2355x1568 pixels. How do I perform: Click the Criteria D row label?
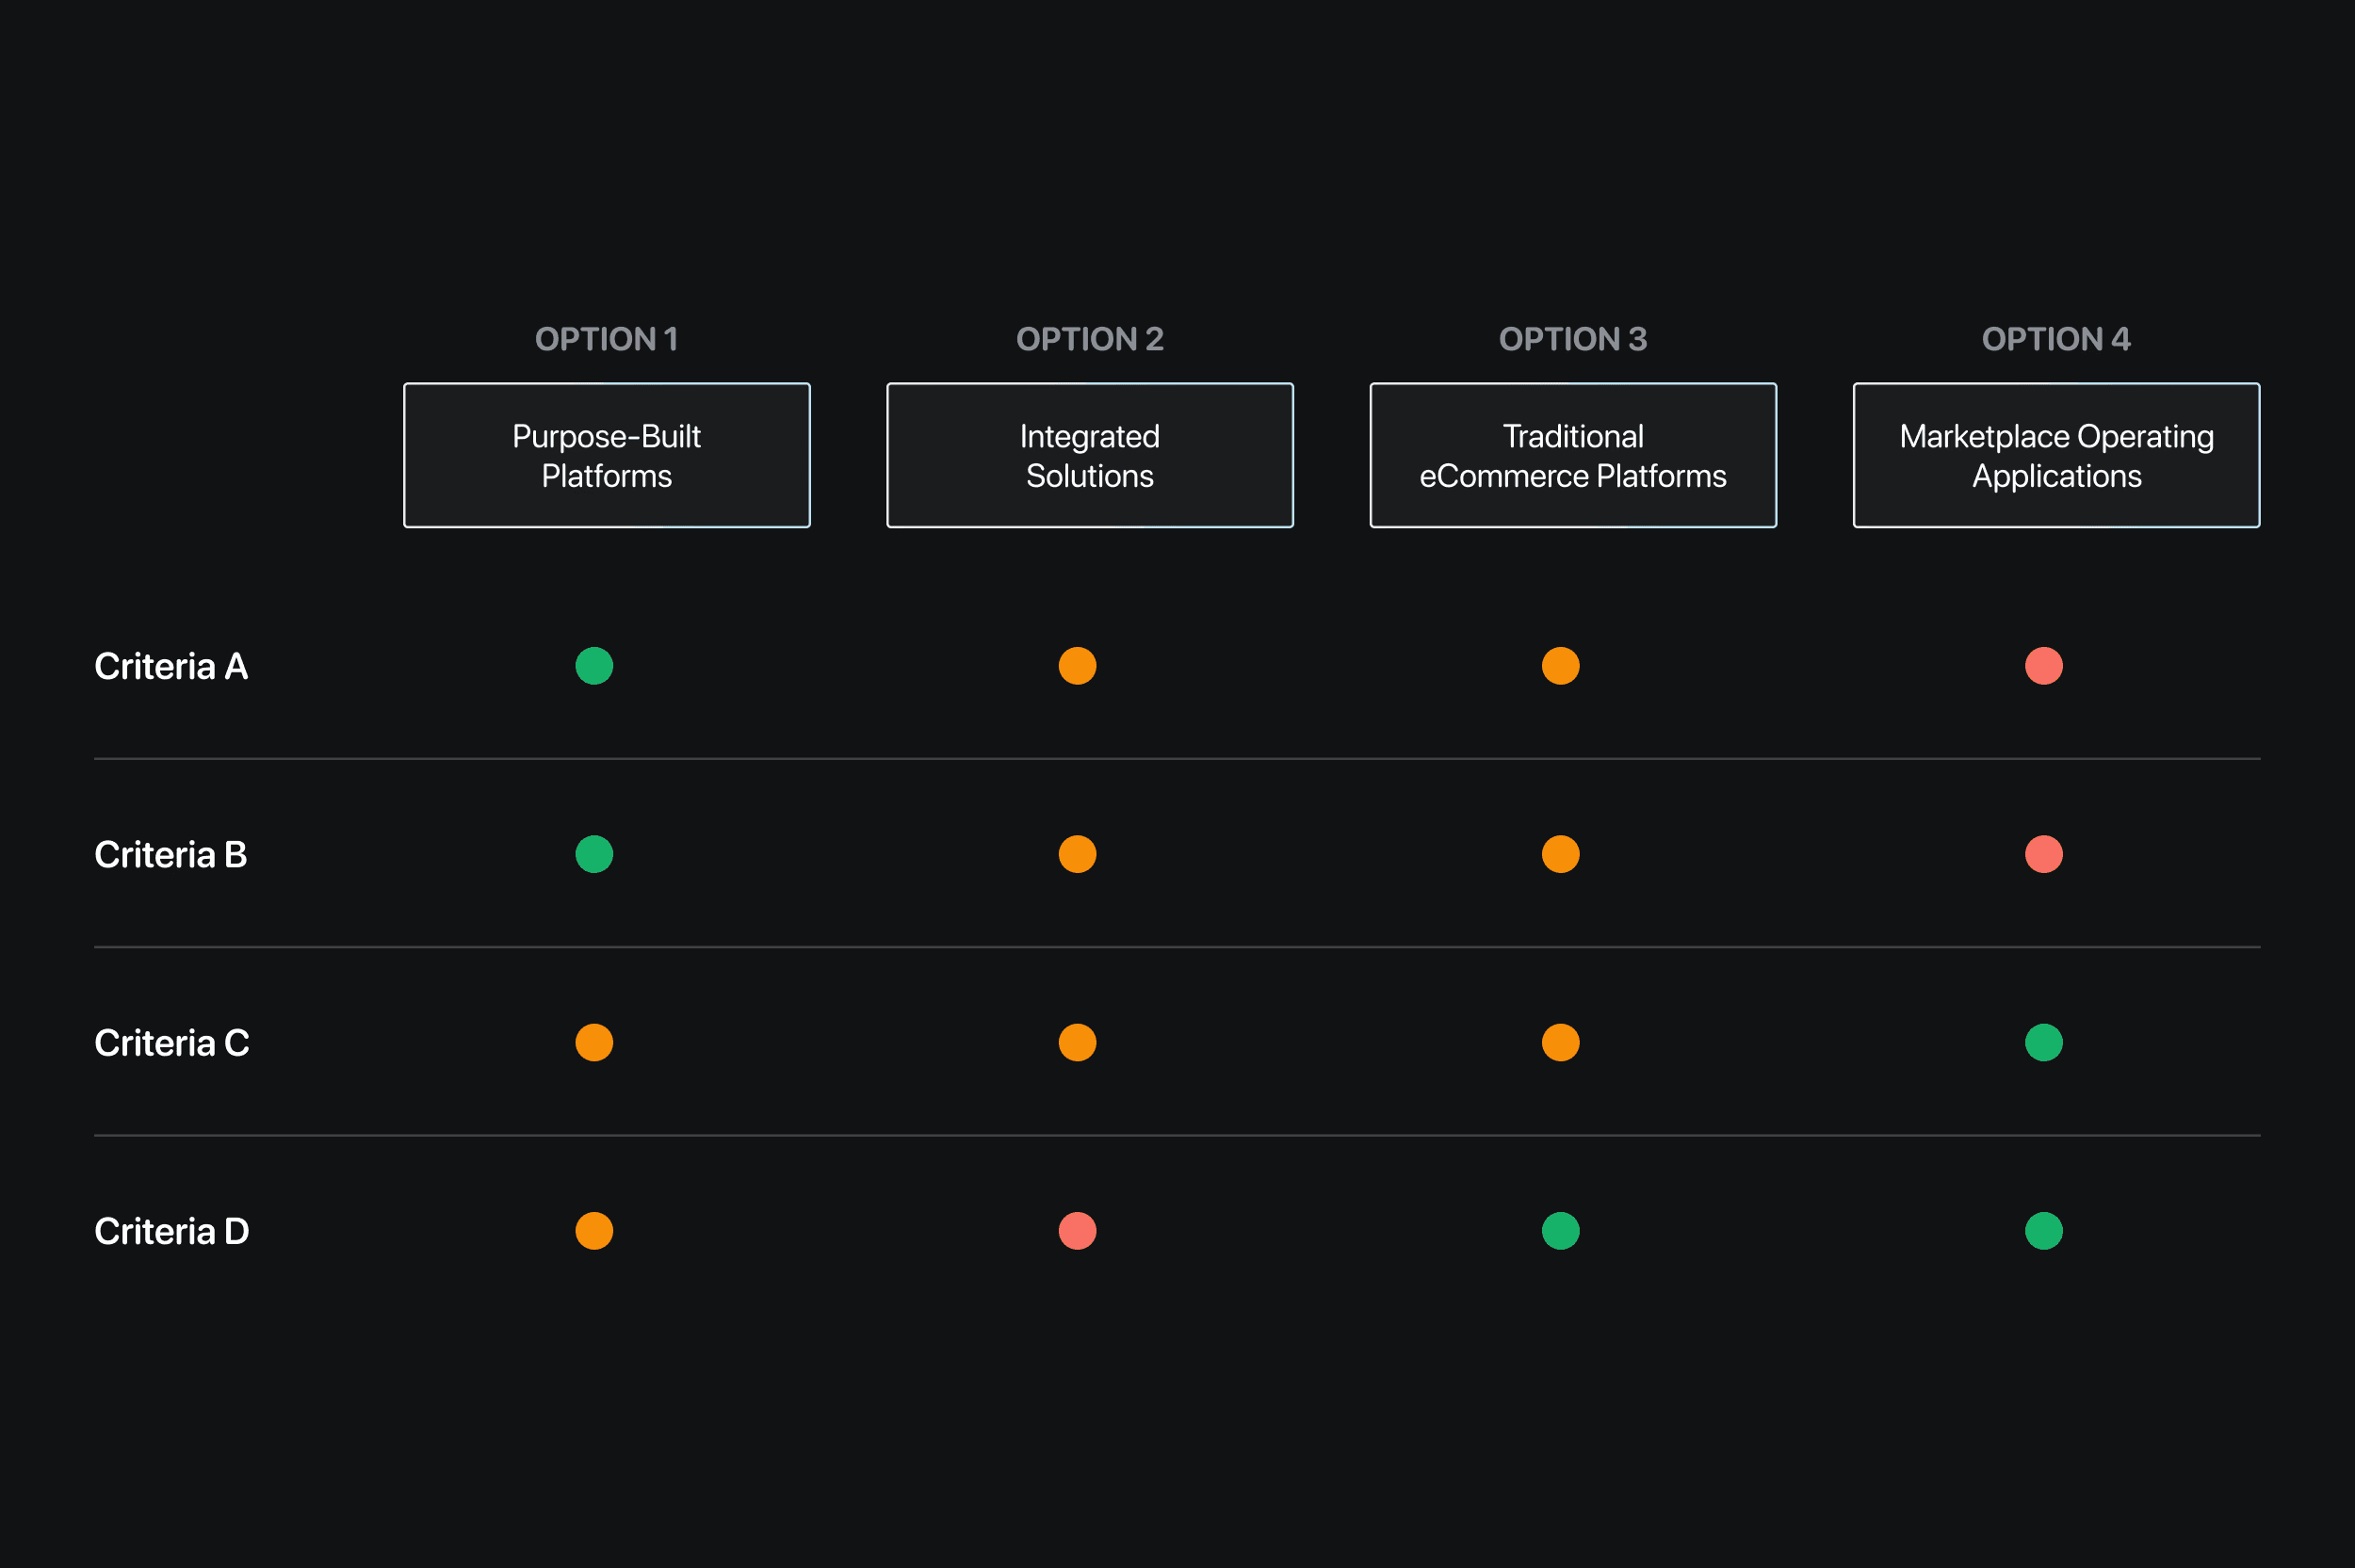pyautogui.click(x=171, y=1231)
